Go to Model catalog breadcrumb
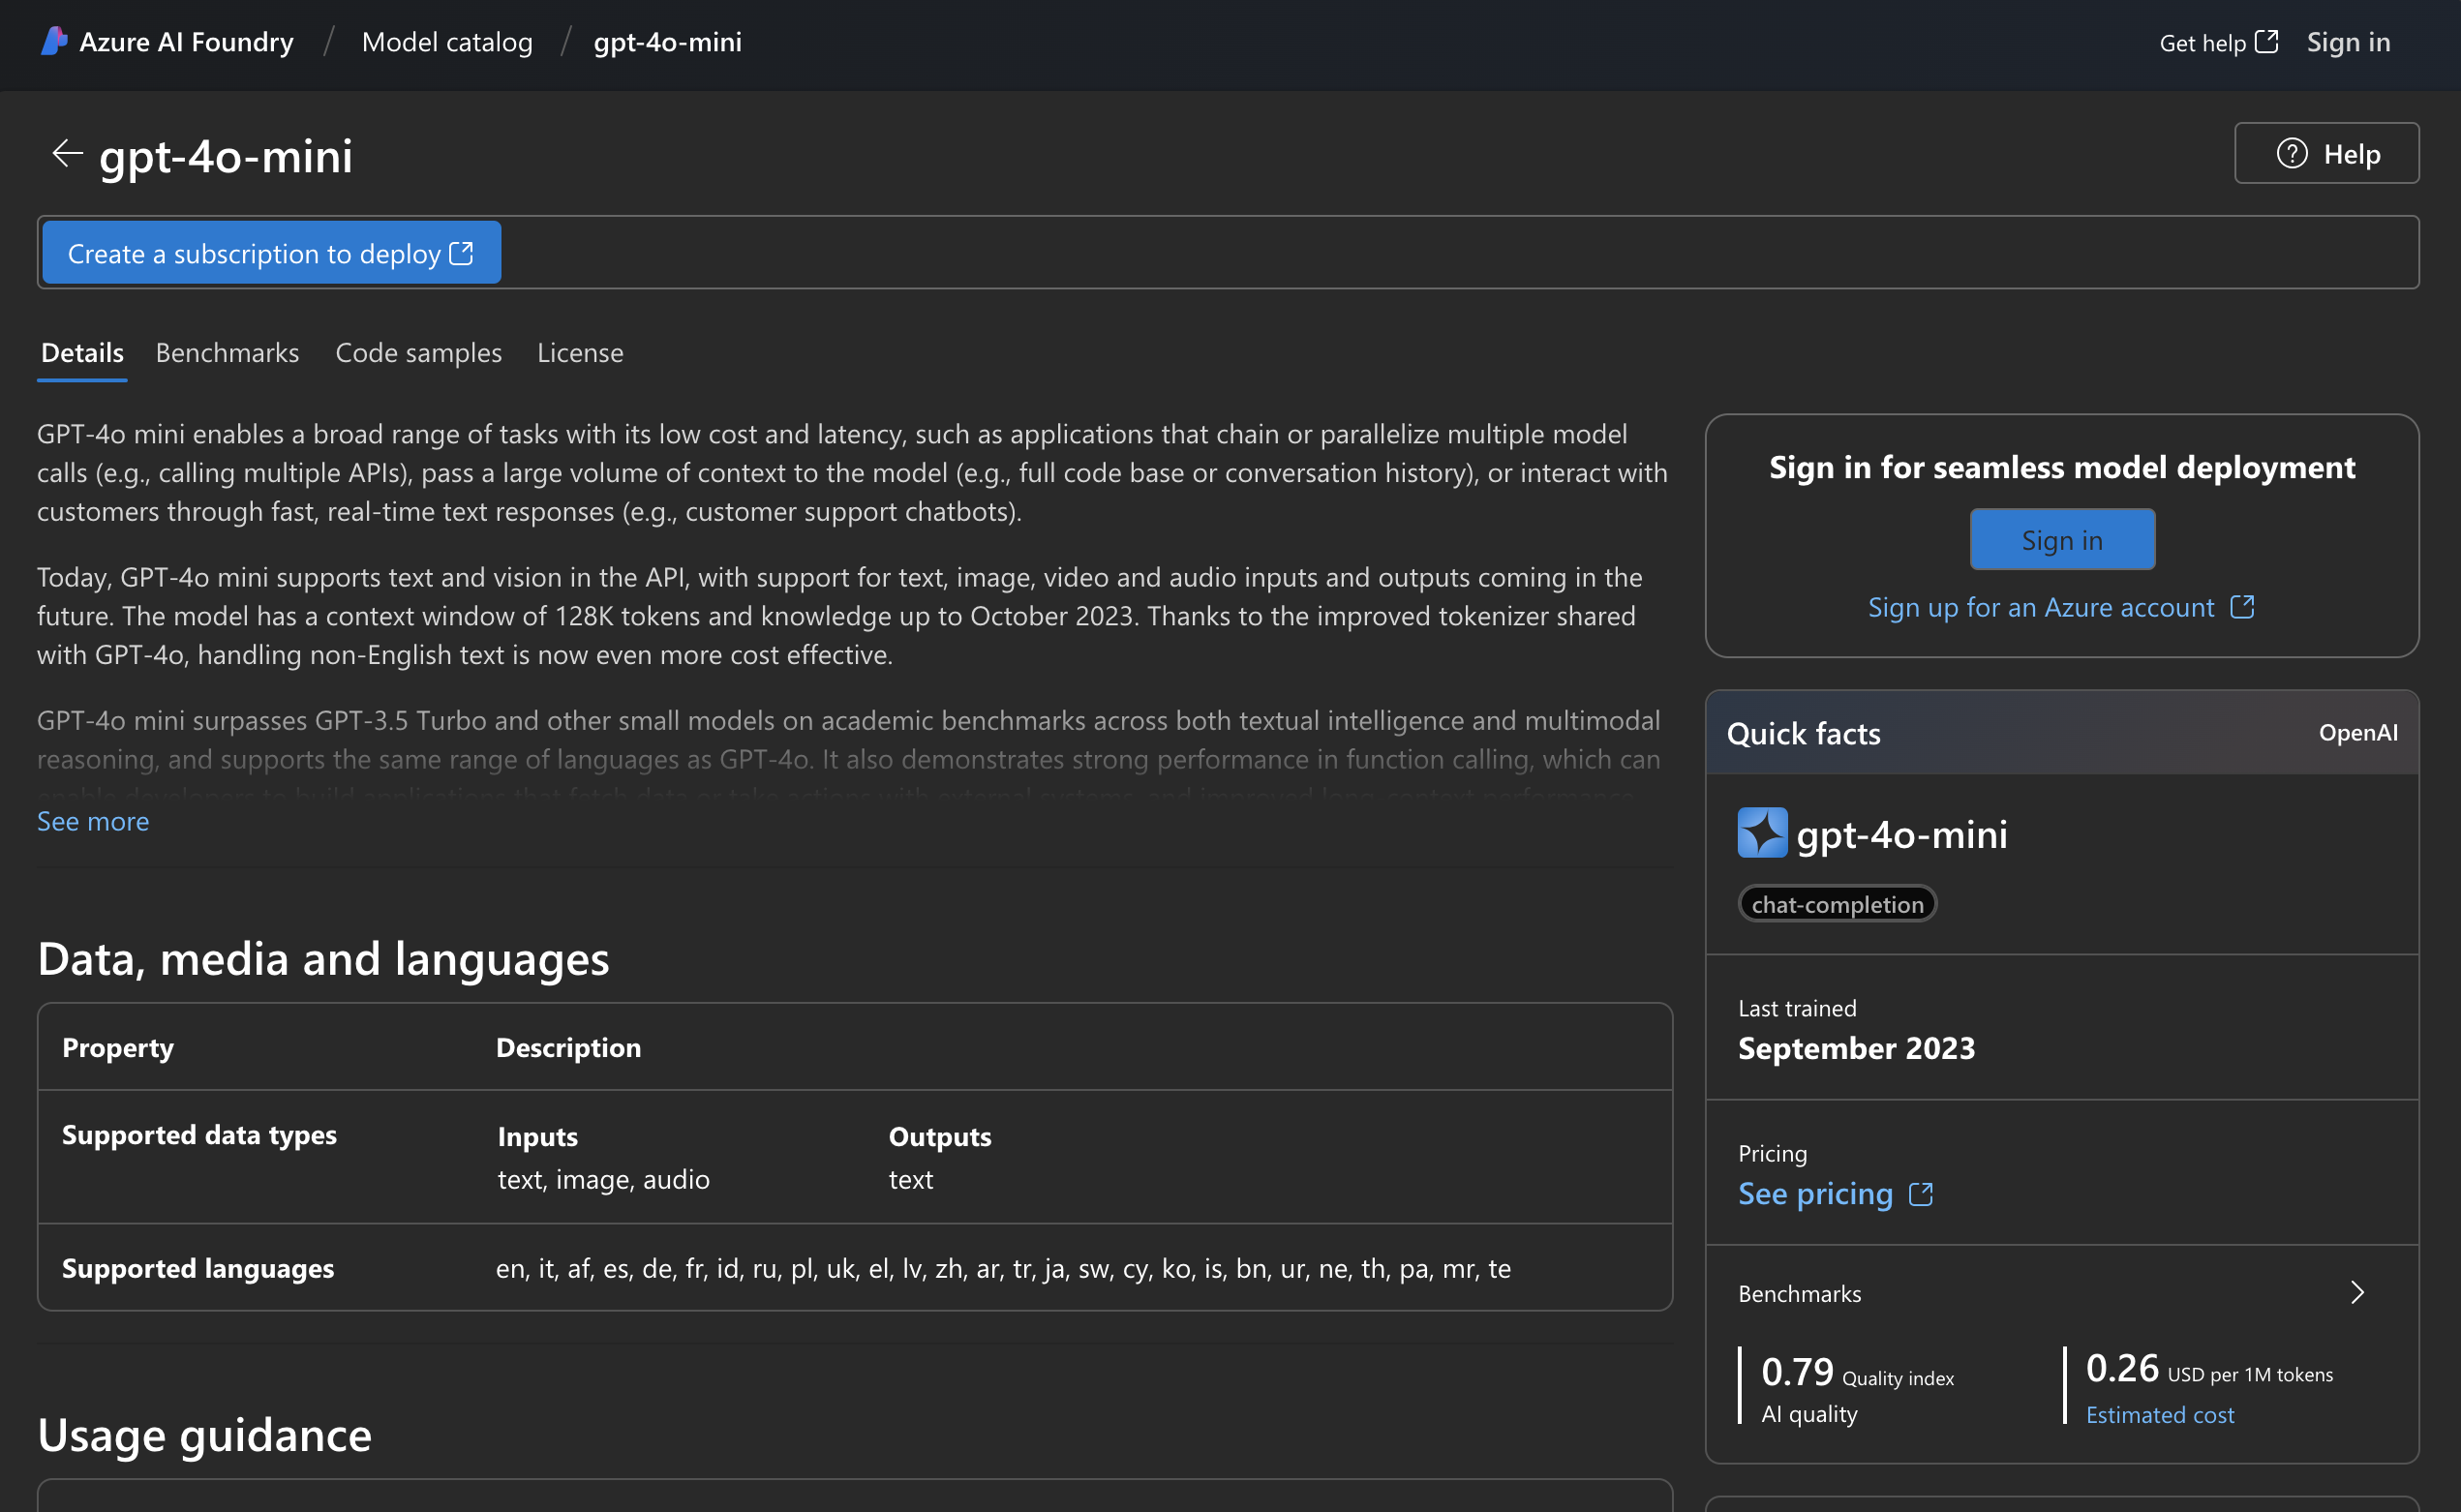 click(447, 42)
